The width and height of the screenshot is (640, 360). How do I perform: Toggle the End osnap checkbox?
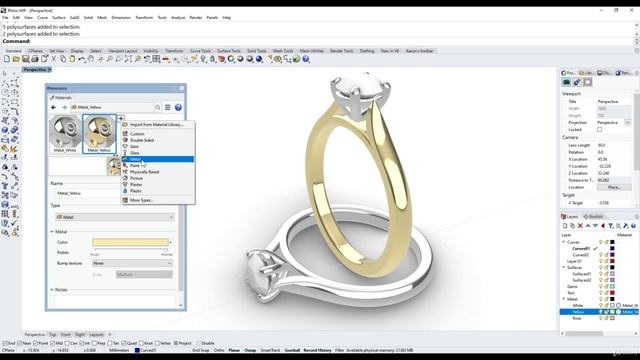[5, 343]
